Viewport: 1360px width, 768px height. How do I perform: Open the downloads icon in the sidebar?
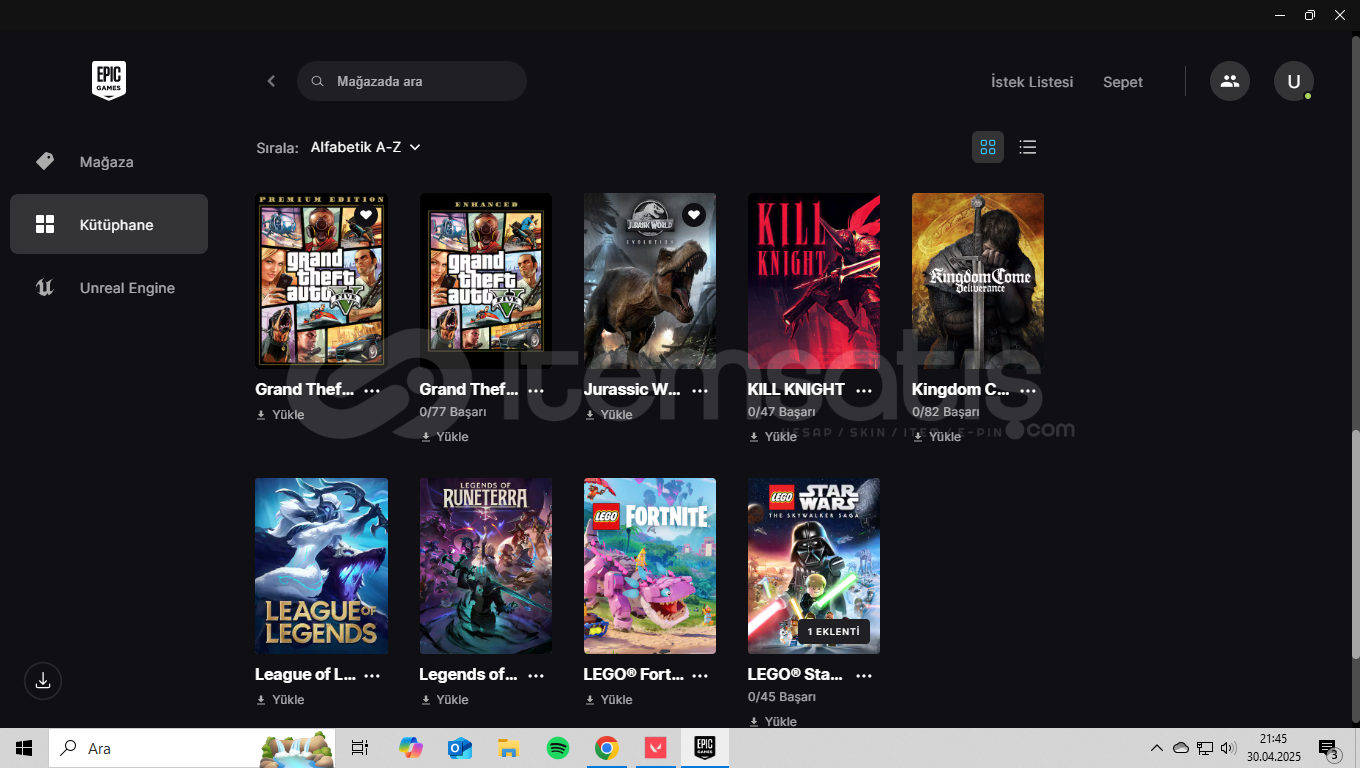click(43, 681)
